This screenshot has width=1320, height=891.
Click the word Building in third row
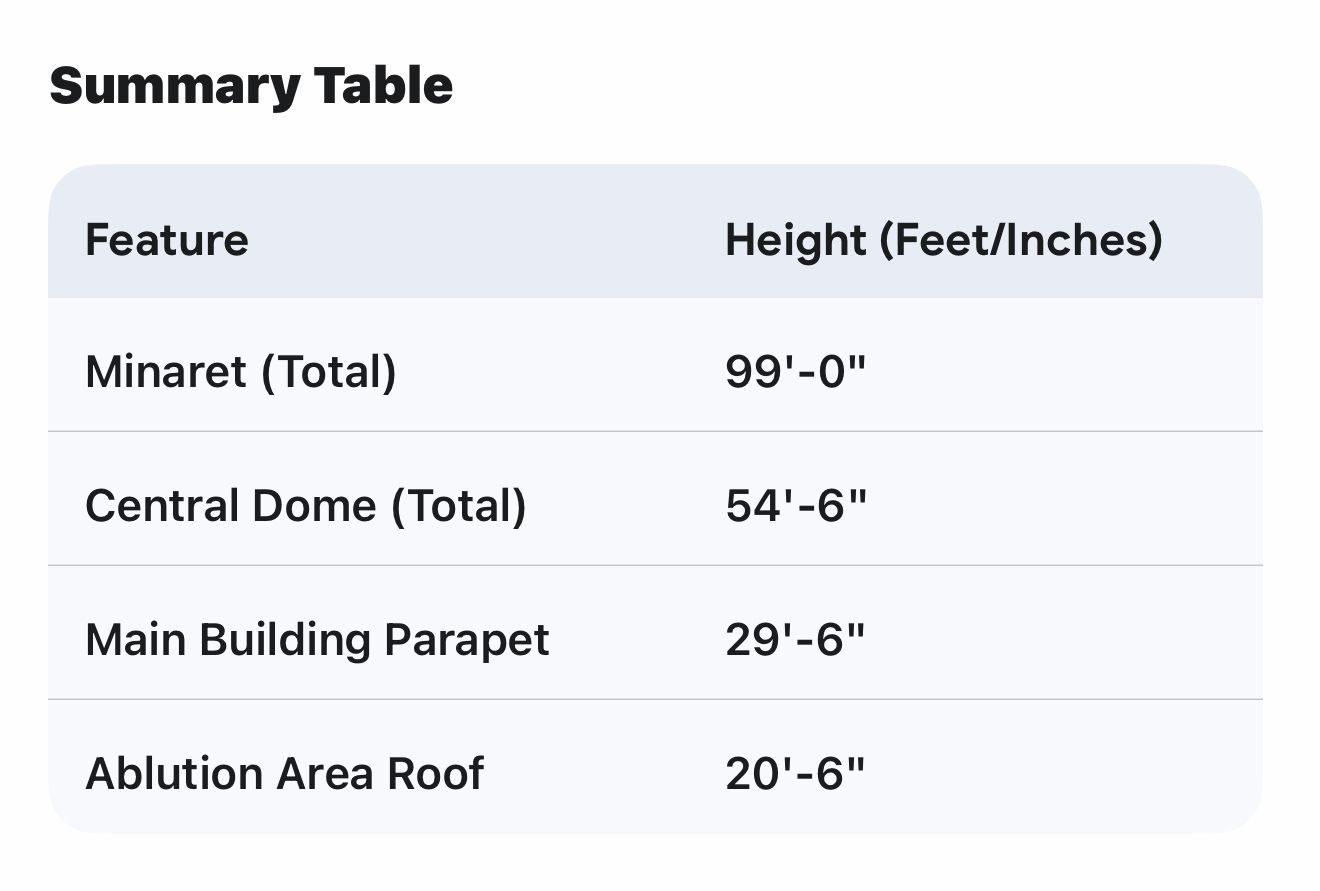[286, 640]
